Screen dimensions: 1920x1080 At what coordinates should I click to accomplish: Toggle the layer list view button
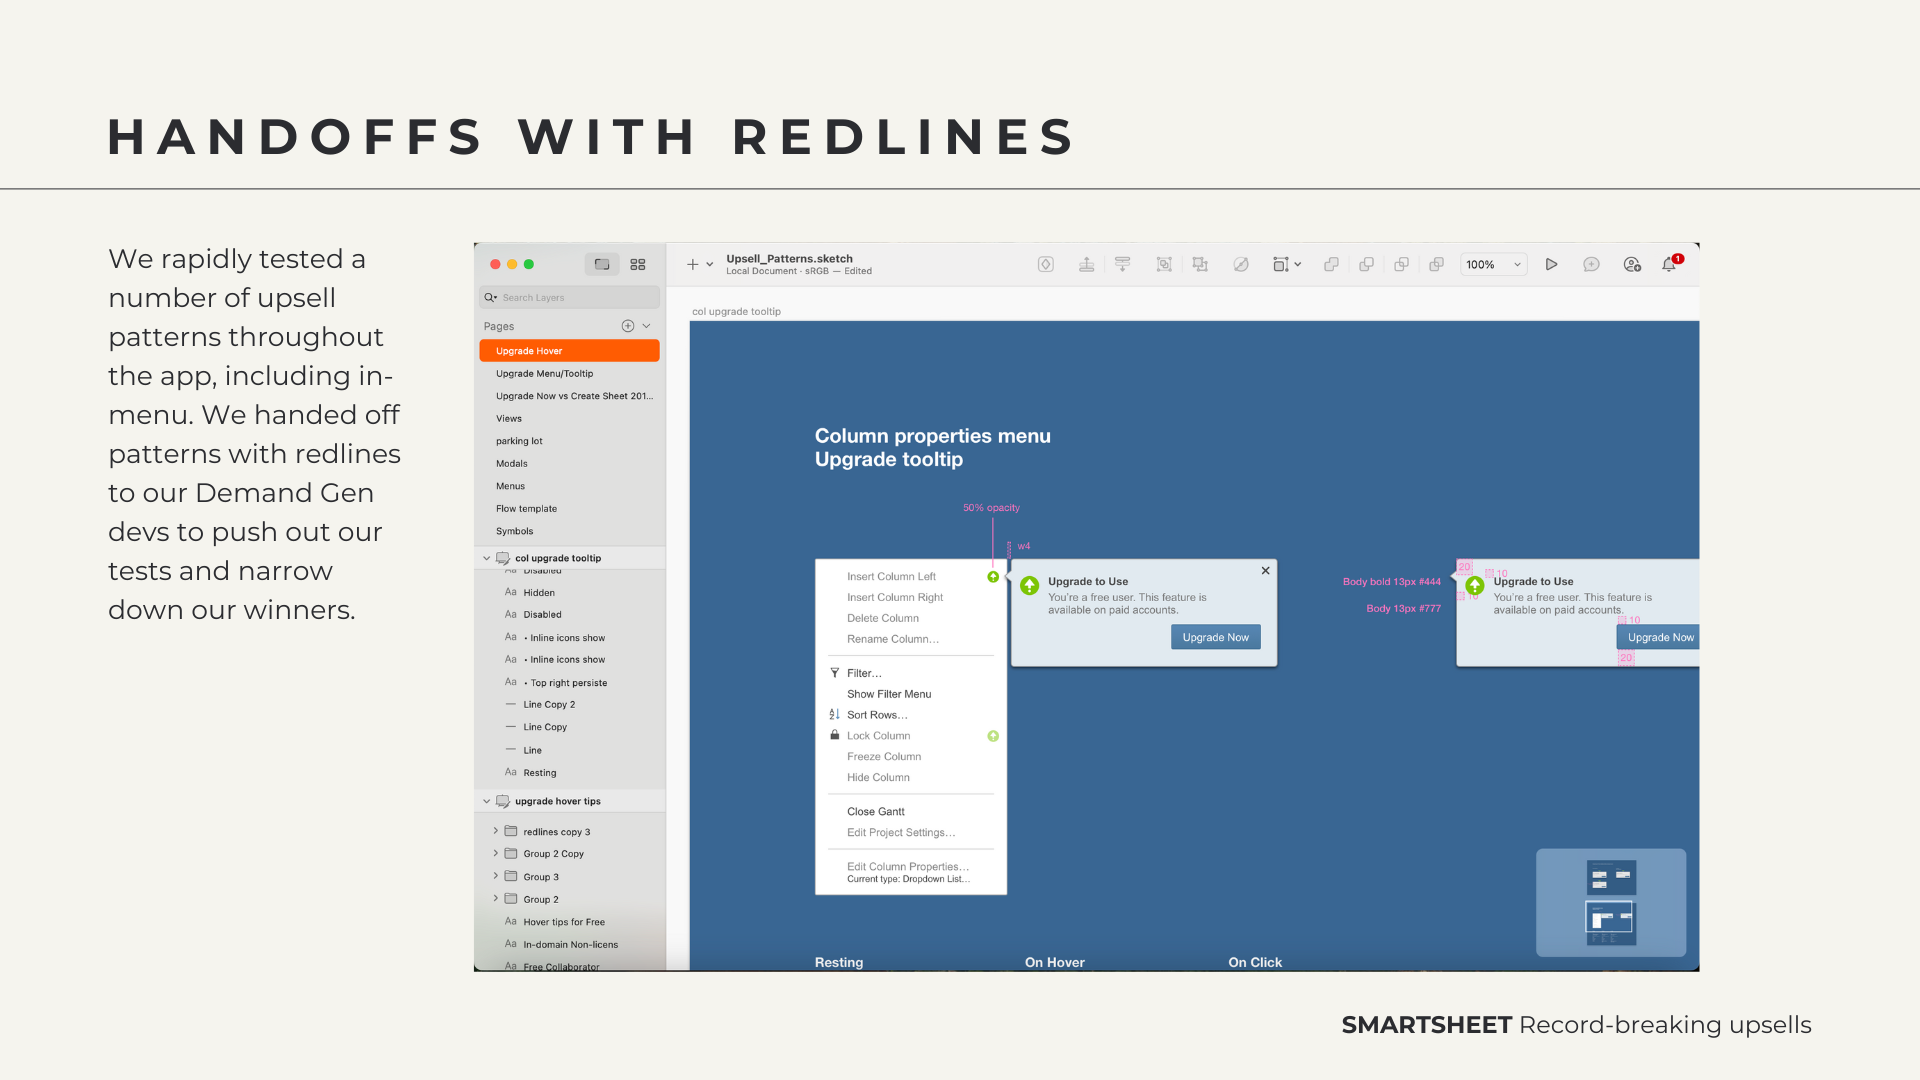point(602,264)
